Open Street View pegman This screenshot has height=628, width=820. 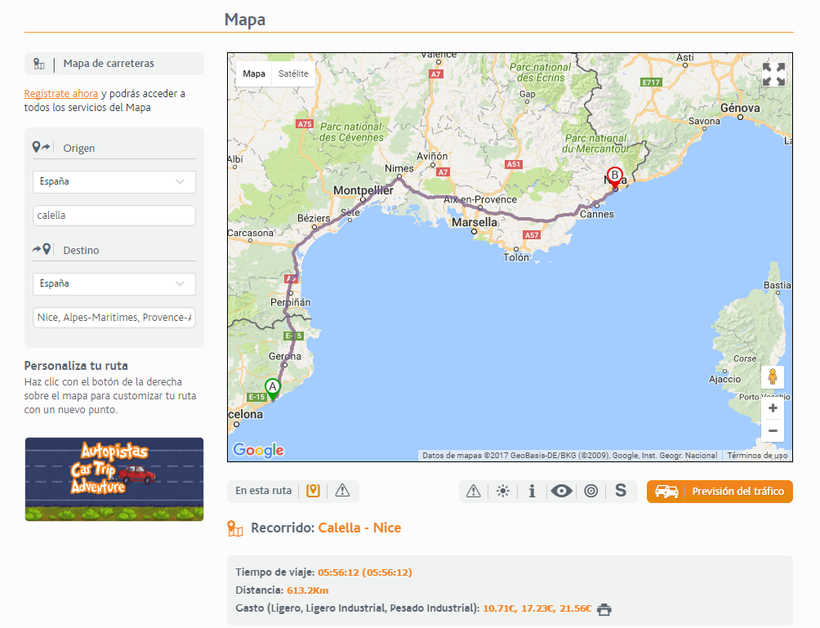772,378
